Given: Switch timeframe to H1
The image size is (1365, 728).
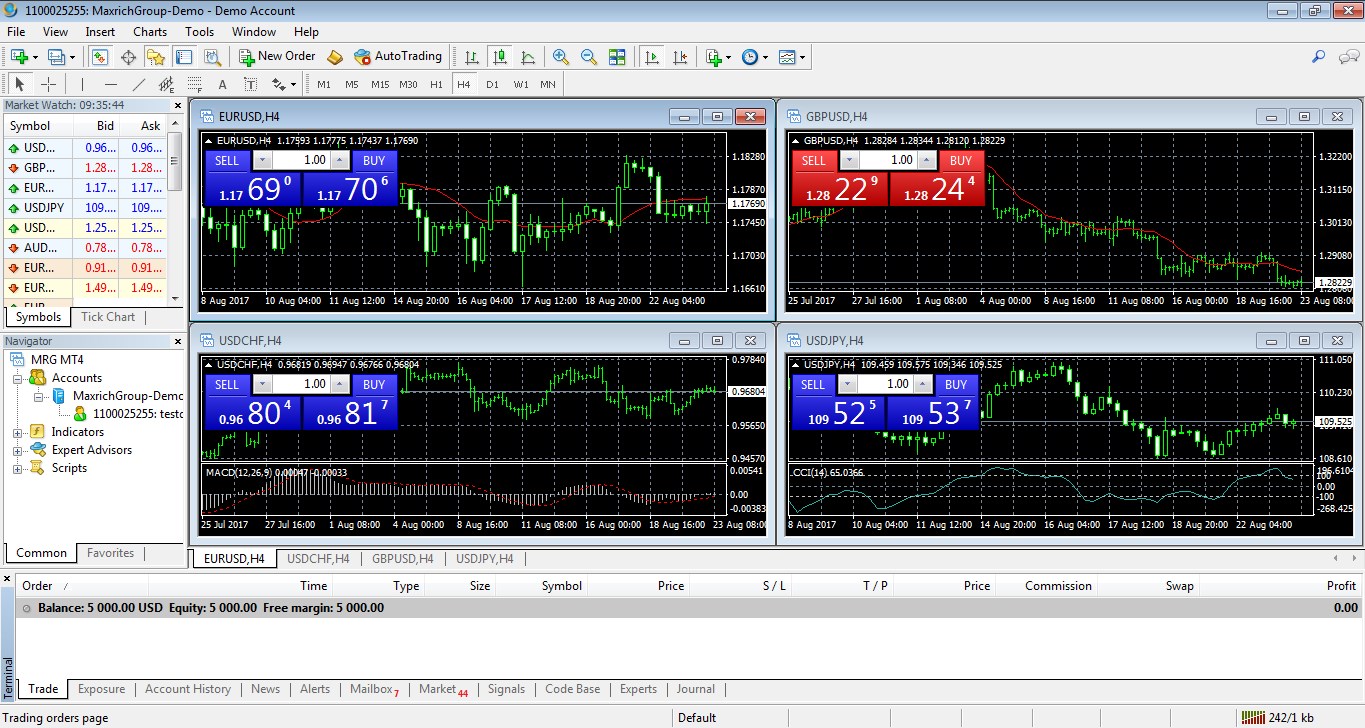Looking at the screenshot, I should click(x=436, y=84).
